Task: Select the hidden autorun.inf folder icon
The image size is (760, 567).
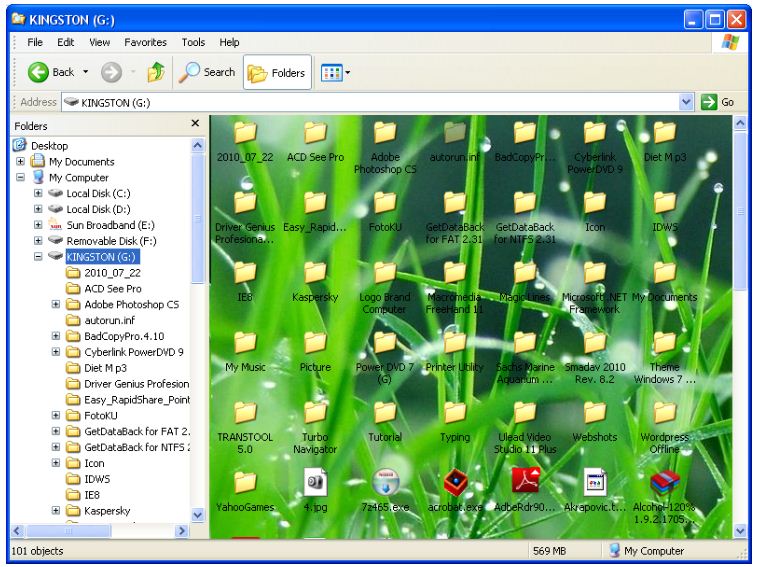Action: [x=455, y=132]
